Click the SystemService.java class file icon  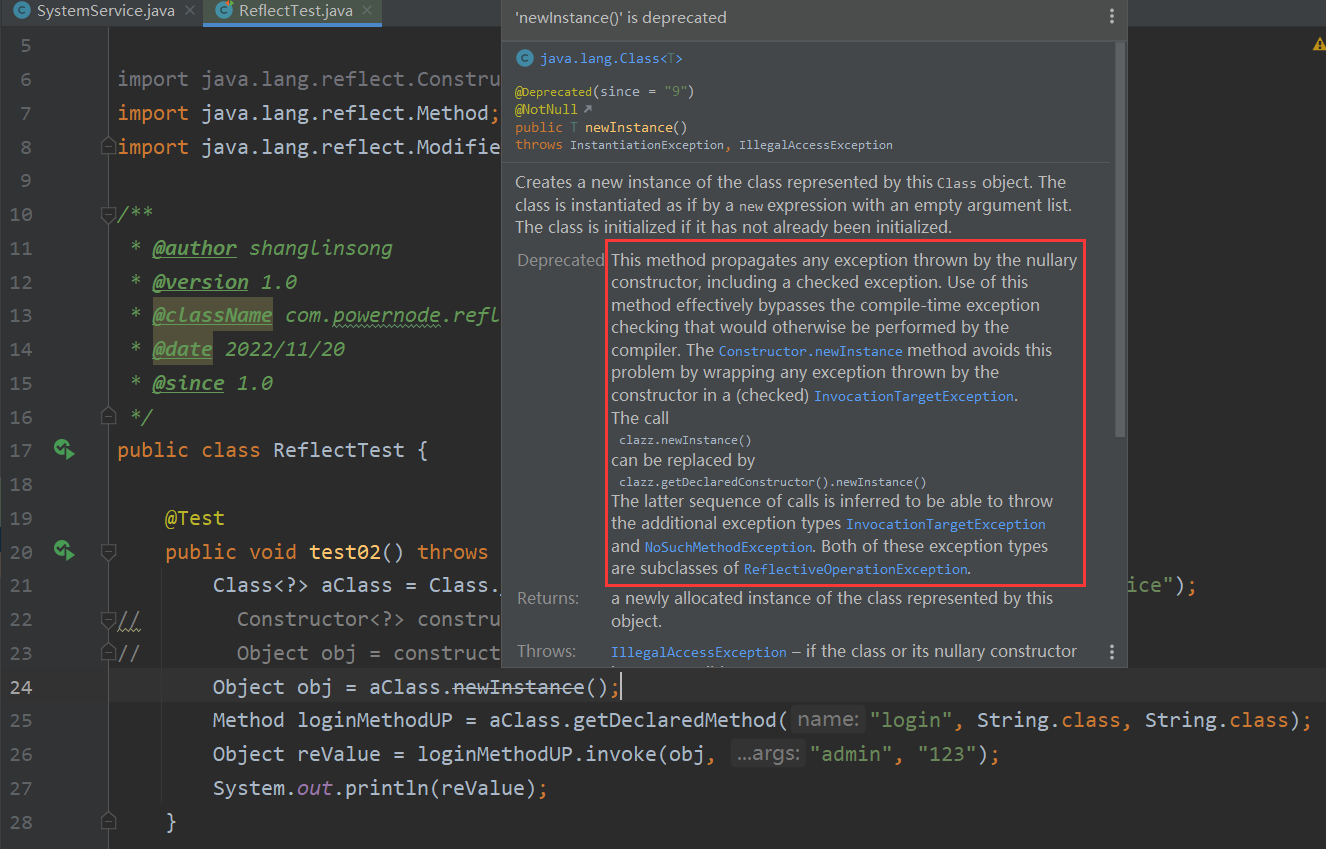coord(22,12)
